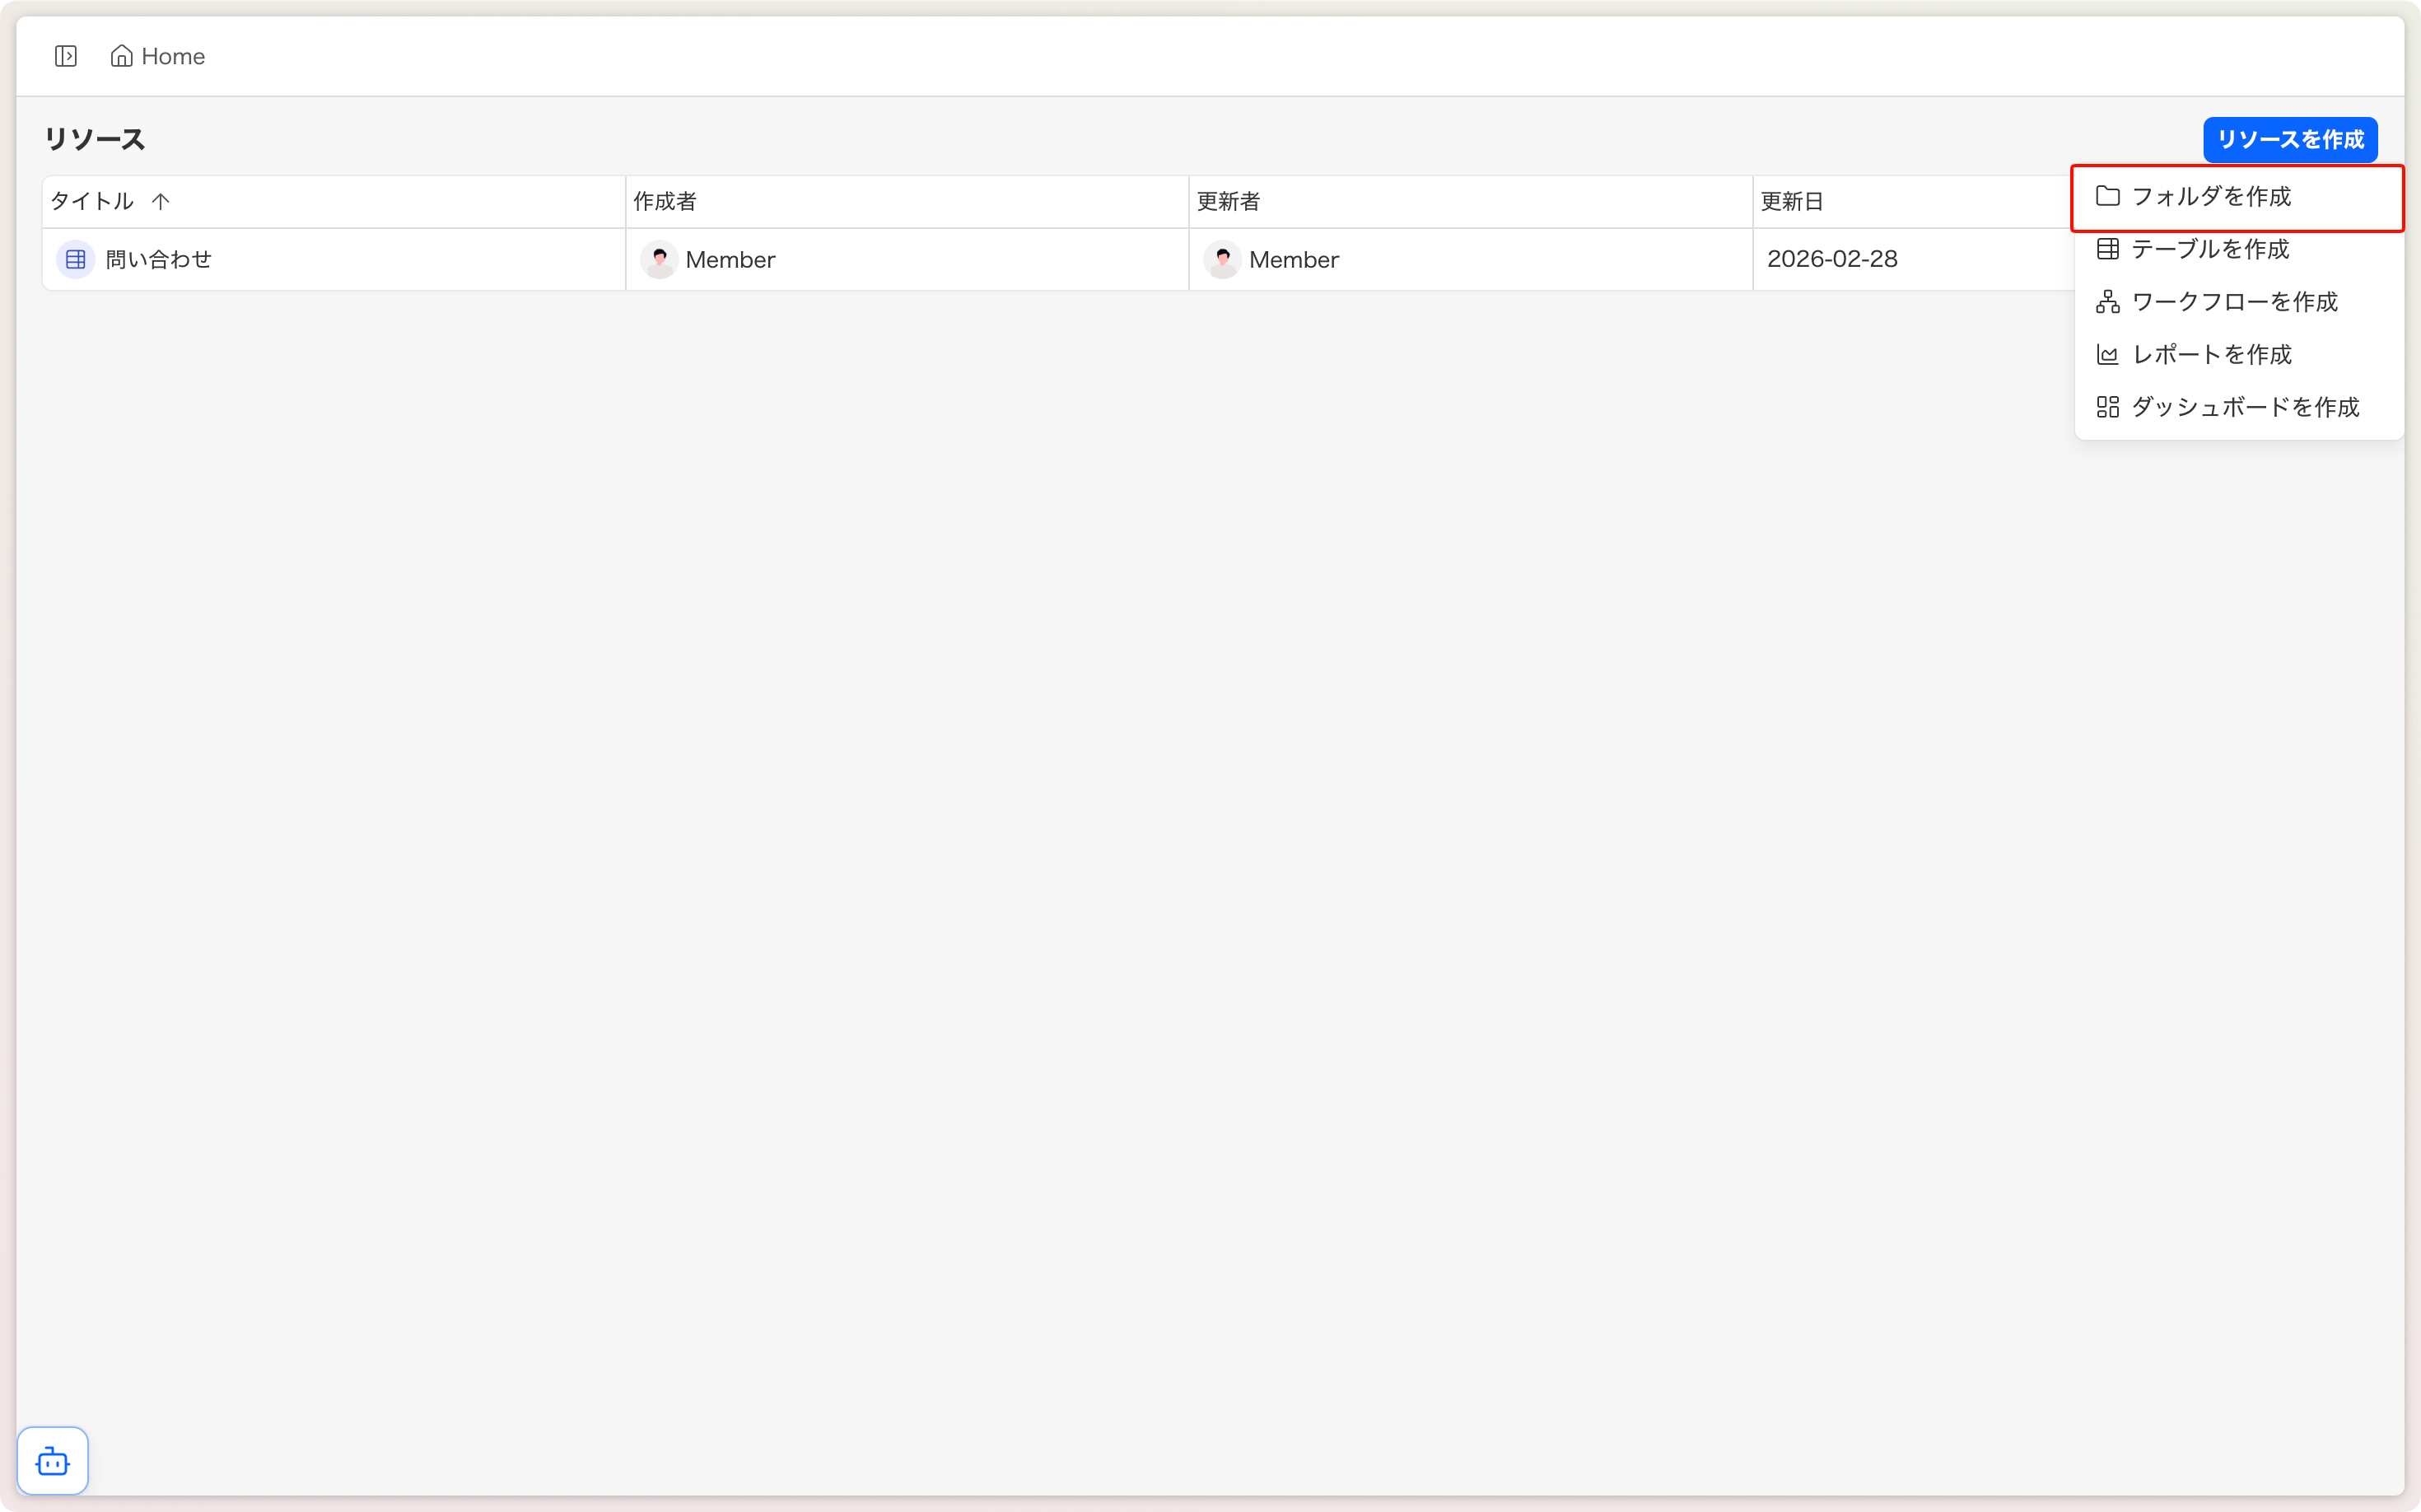Click the workflow icon in the dropdown menu
This screenshot has height=1512, width=2421.
click(2107, 302)
